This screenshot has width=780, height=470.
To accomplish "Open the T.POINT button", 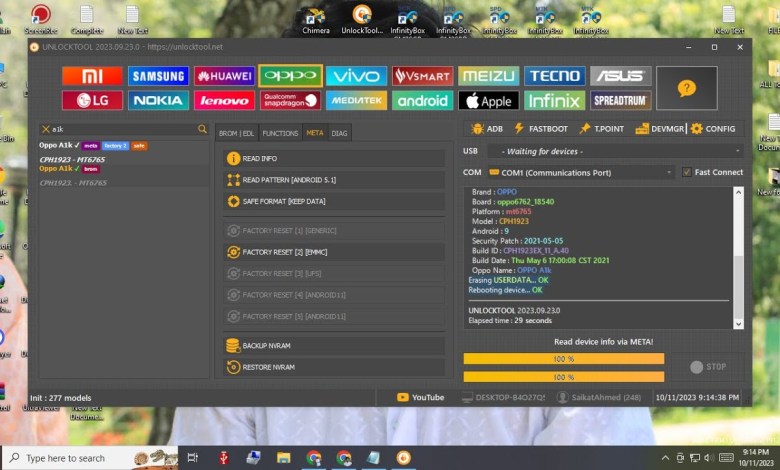I will point(601,129).
